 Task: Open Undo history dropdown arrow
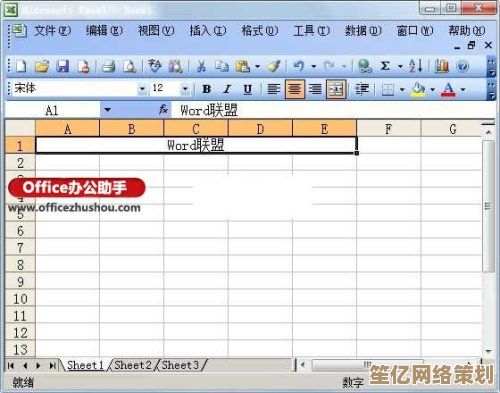313,66
